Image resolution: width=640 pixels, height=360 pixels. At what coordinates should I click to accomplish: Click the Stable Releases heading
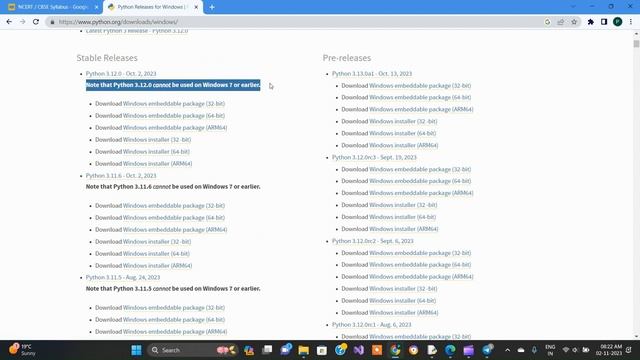point(107,58)
